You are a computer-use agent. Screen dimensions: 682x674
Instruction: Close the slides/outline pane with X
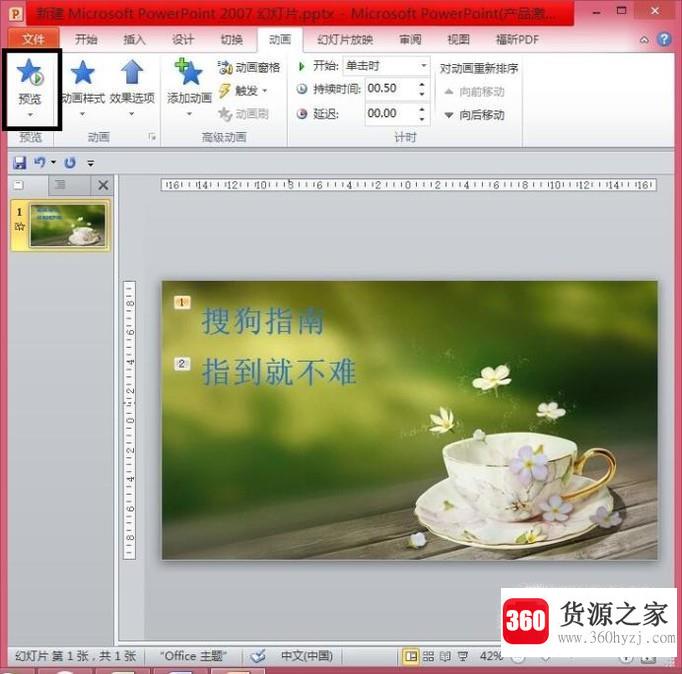pyautogui.click(x=103, y=185)
